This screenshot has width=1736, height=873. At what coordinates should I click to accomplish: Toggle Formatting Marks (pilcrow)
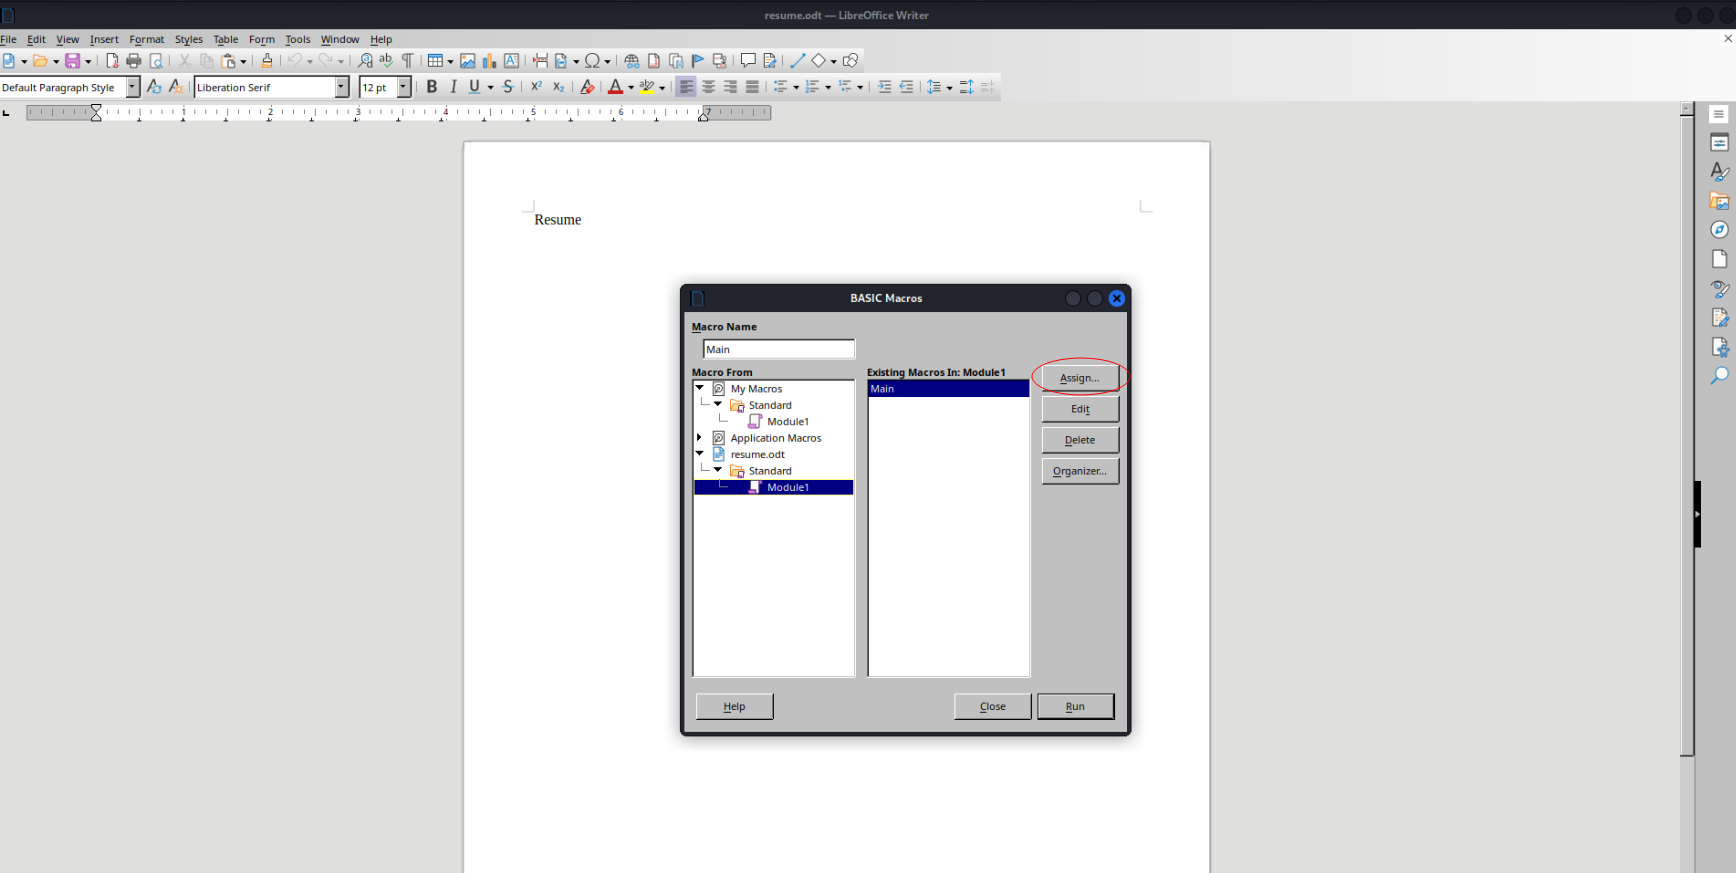click(x=408, y=61)
